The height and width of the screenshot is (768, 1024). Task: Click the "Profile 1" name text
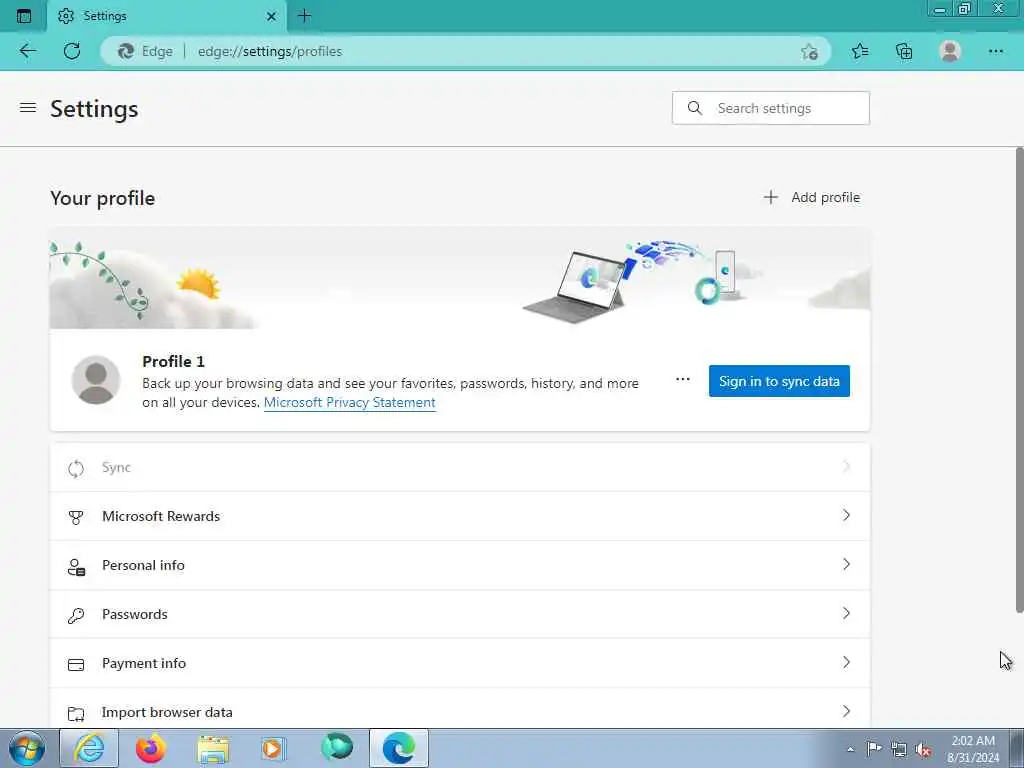[173, 361]
